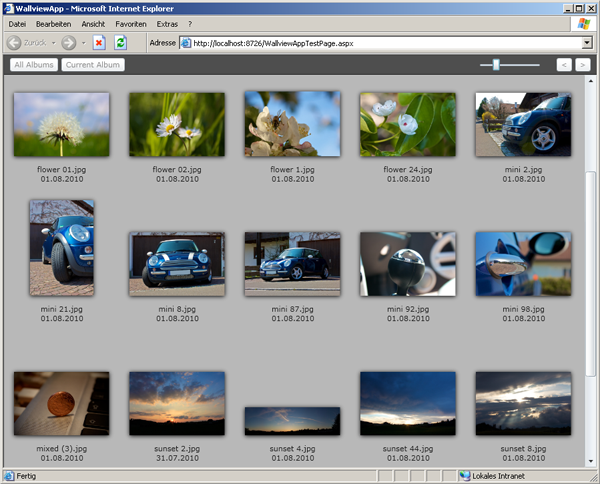
Task: Click the vertical scrollbar thumb
Action: [x=590, y=274]
